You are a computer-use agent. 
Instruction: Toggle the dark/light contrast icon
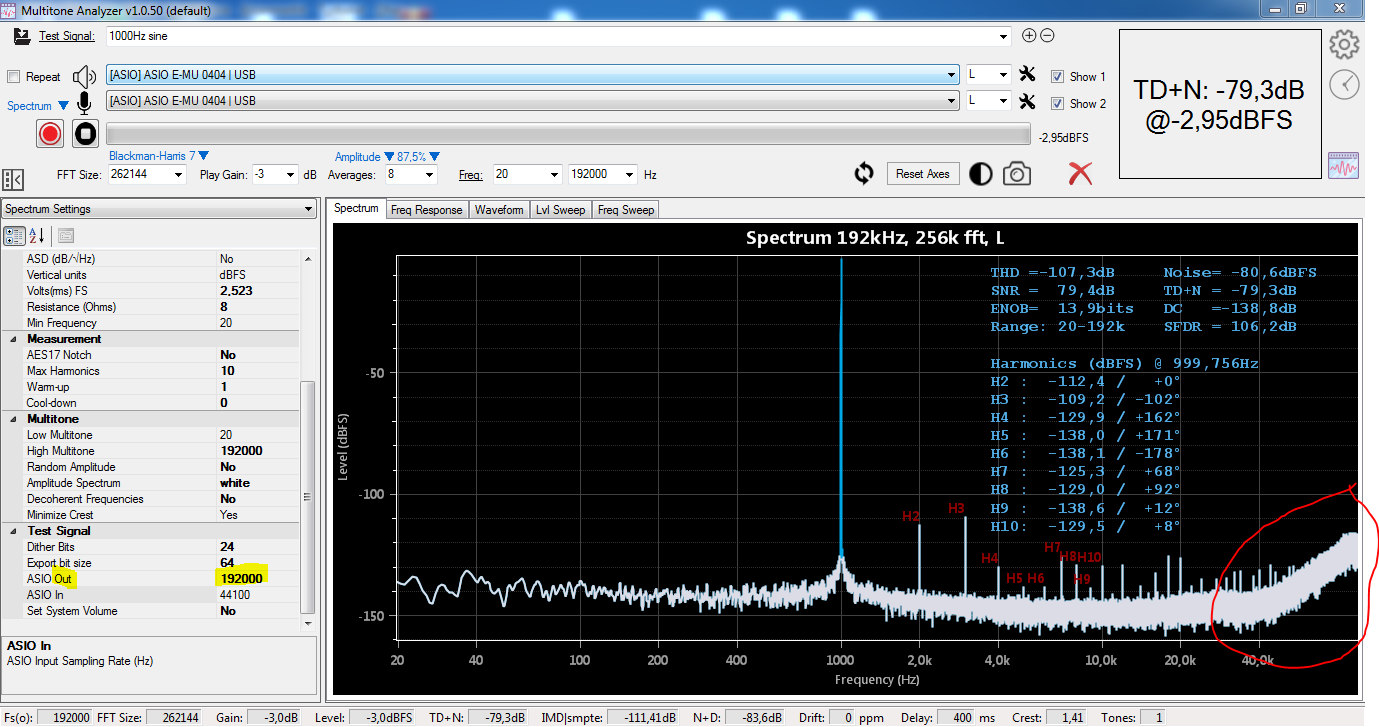[x=980, y=174]
